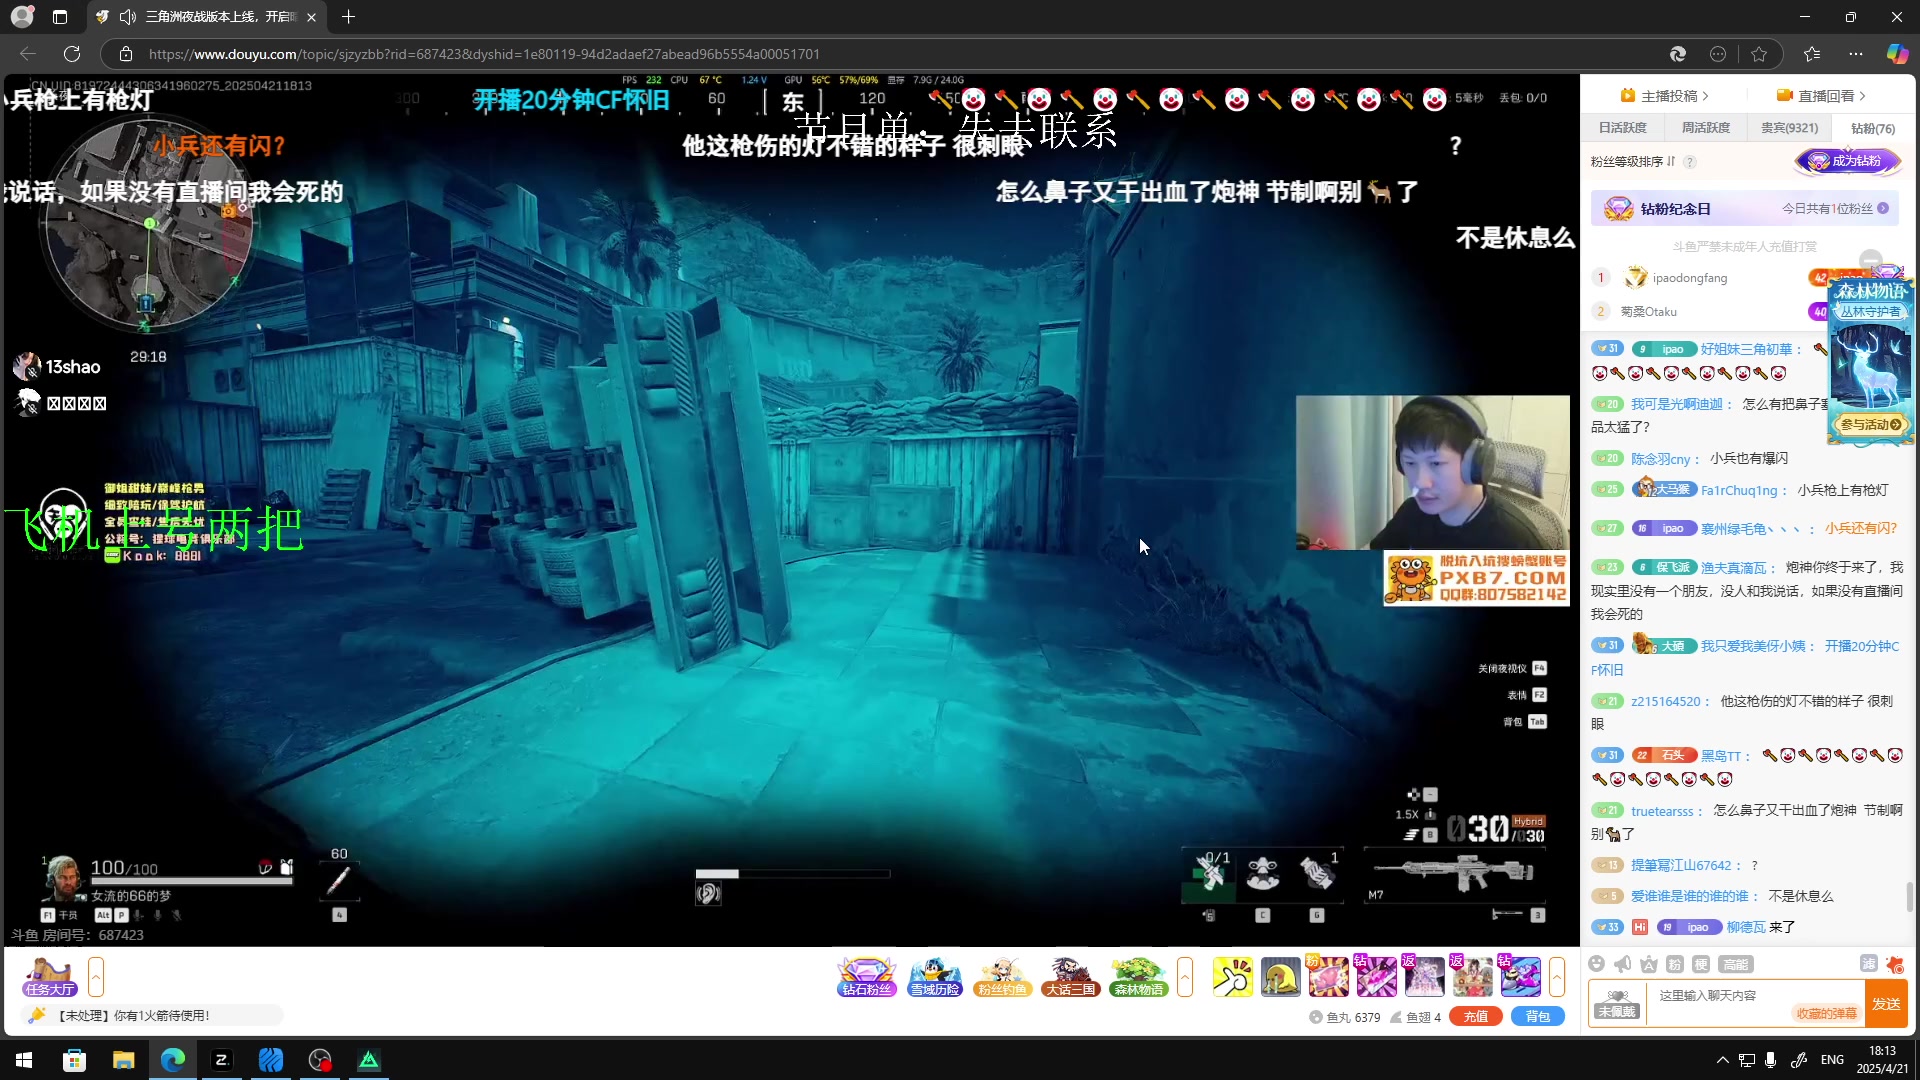The image size is (1920, 1080).
Task: Open browser Settings and more menu
Action: 1856,54
